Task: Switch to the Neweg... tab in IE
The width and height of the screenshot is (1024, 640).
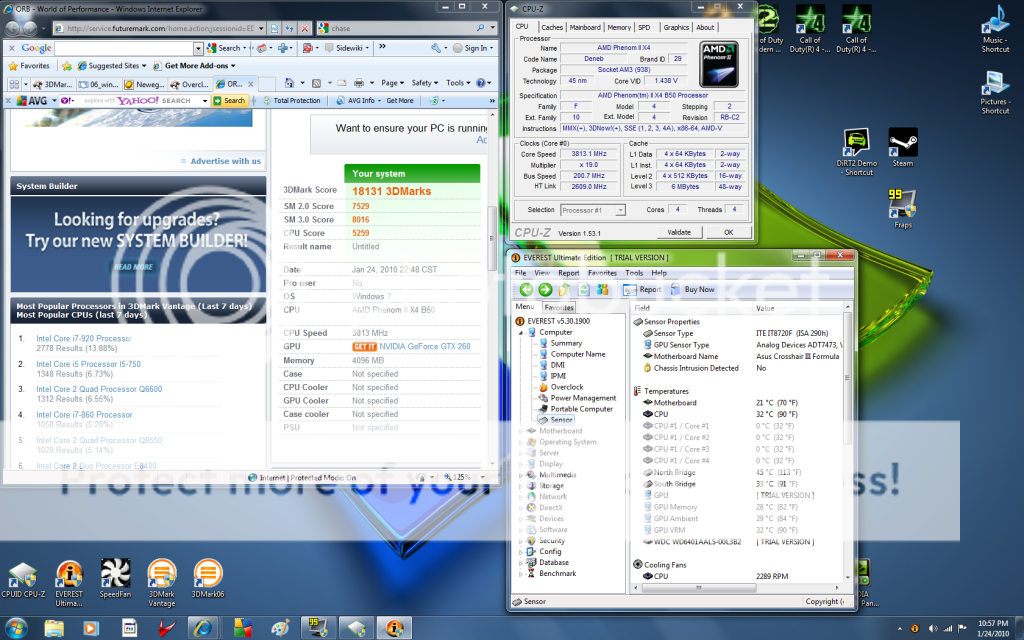Action: (x=145, y=84)
